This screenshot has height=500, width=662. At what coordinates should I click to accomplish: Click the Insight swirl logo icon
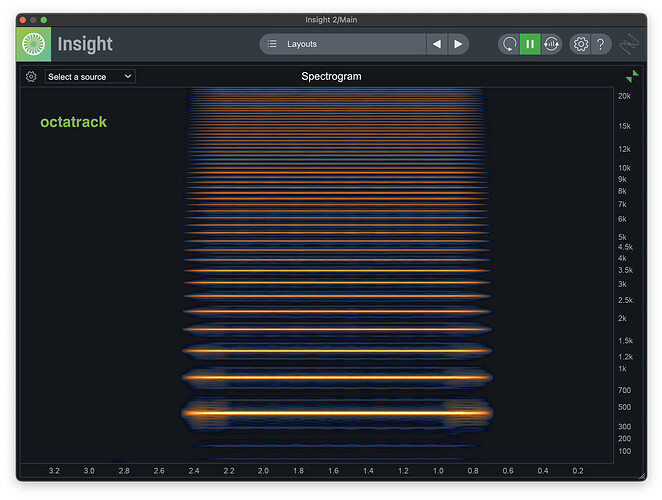click(33, 44)
